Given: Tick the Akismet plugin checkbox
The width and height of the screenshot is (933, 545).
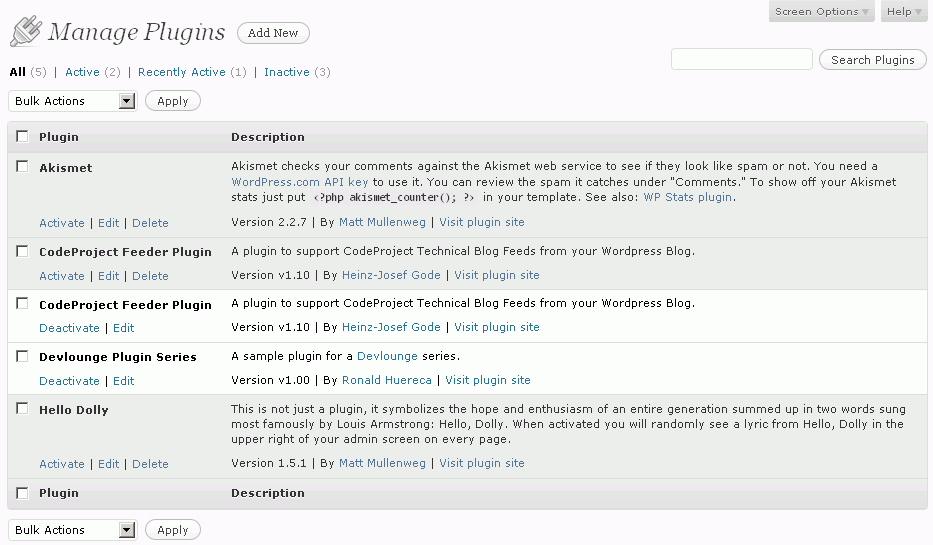Looking at the screenshot, I should click(x=23, y=167).
